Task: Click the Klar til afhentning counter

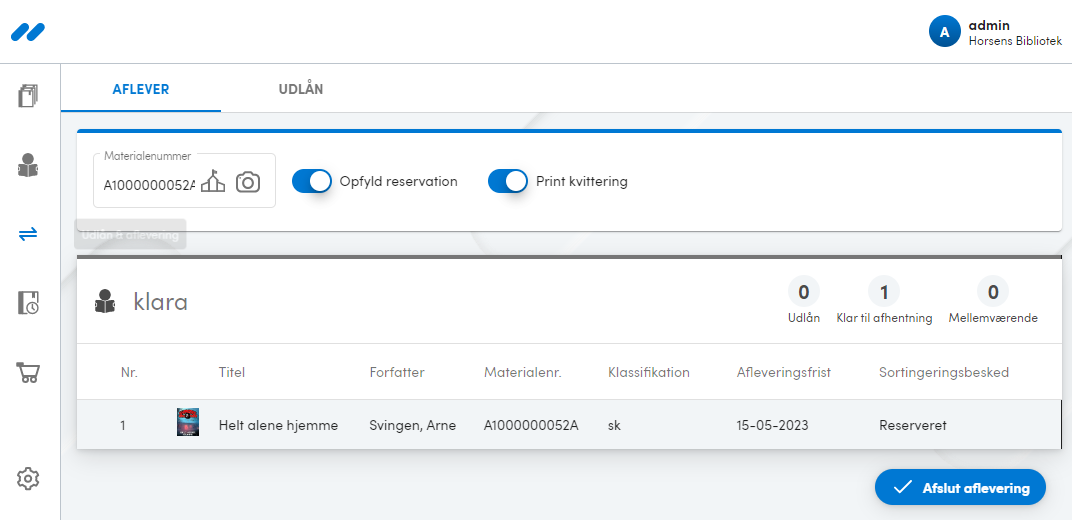Action: (884, 302)
